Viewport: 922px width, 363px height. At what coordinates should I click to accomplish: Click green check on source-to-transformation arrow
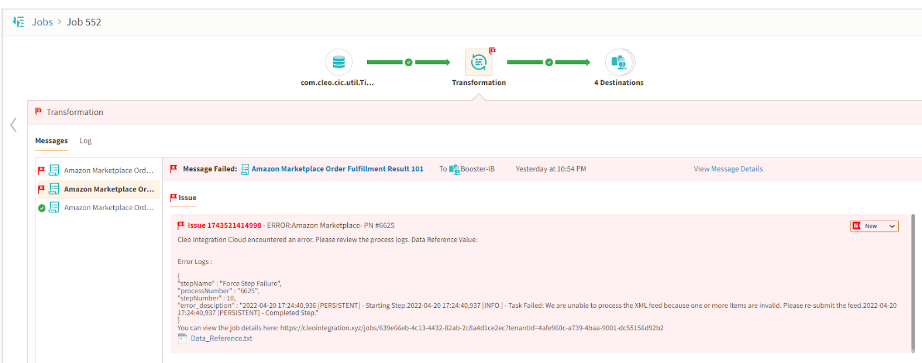408,62
